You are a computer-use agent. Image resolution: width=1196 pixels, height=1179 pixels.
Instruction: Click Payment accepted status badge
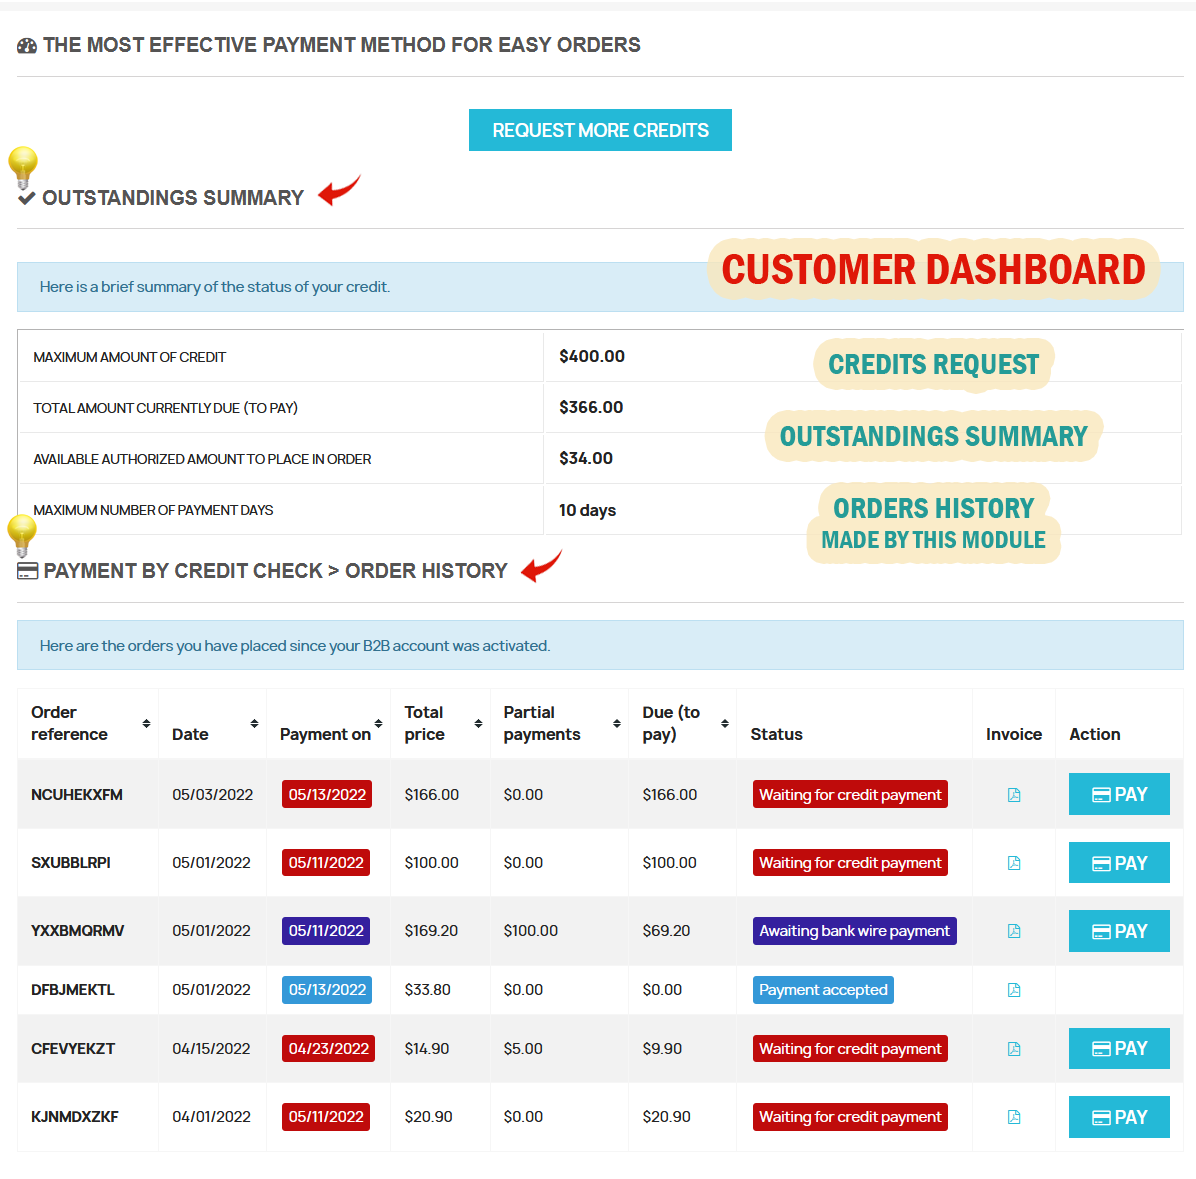point(822,990)
